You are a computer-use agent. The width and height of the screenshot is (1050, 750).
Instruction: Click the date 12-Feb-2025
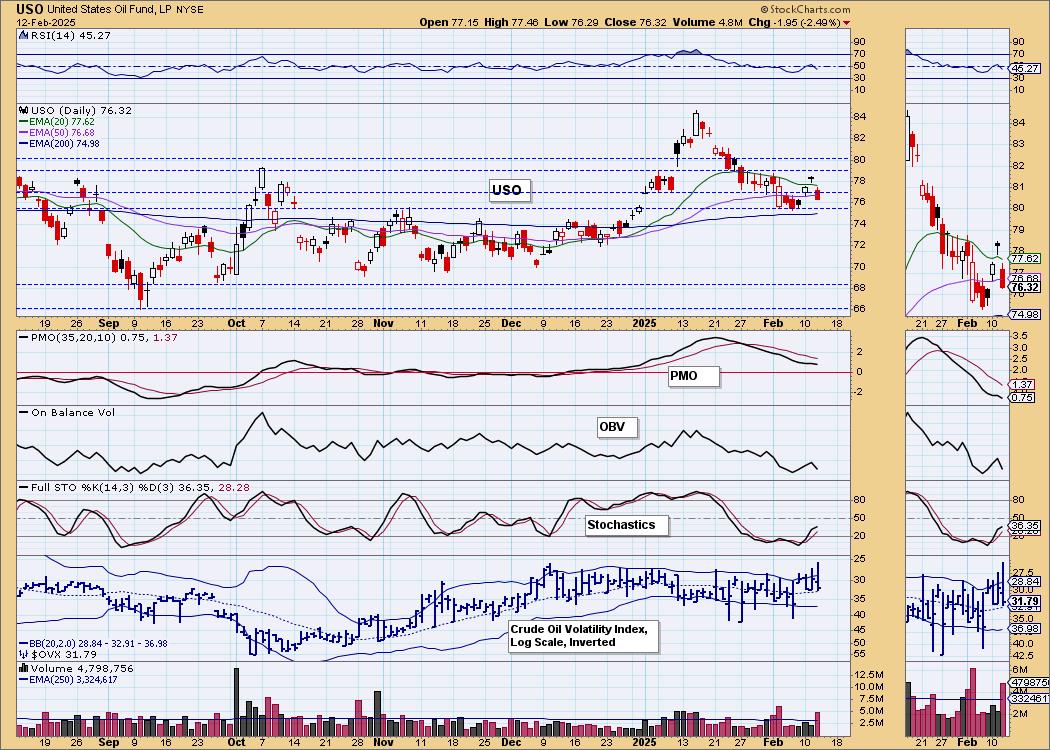pos(44,23)
